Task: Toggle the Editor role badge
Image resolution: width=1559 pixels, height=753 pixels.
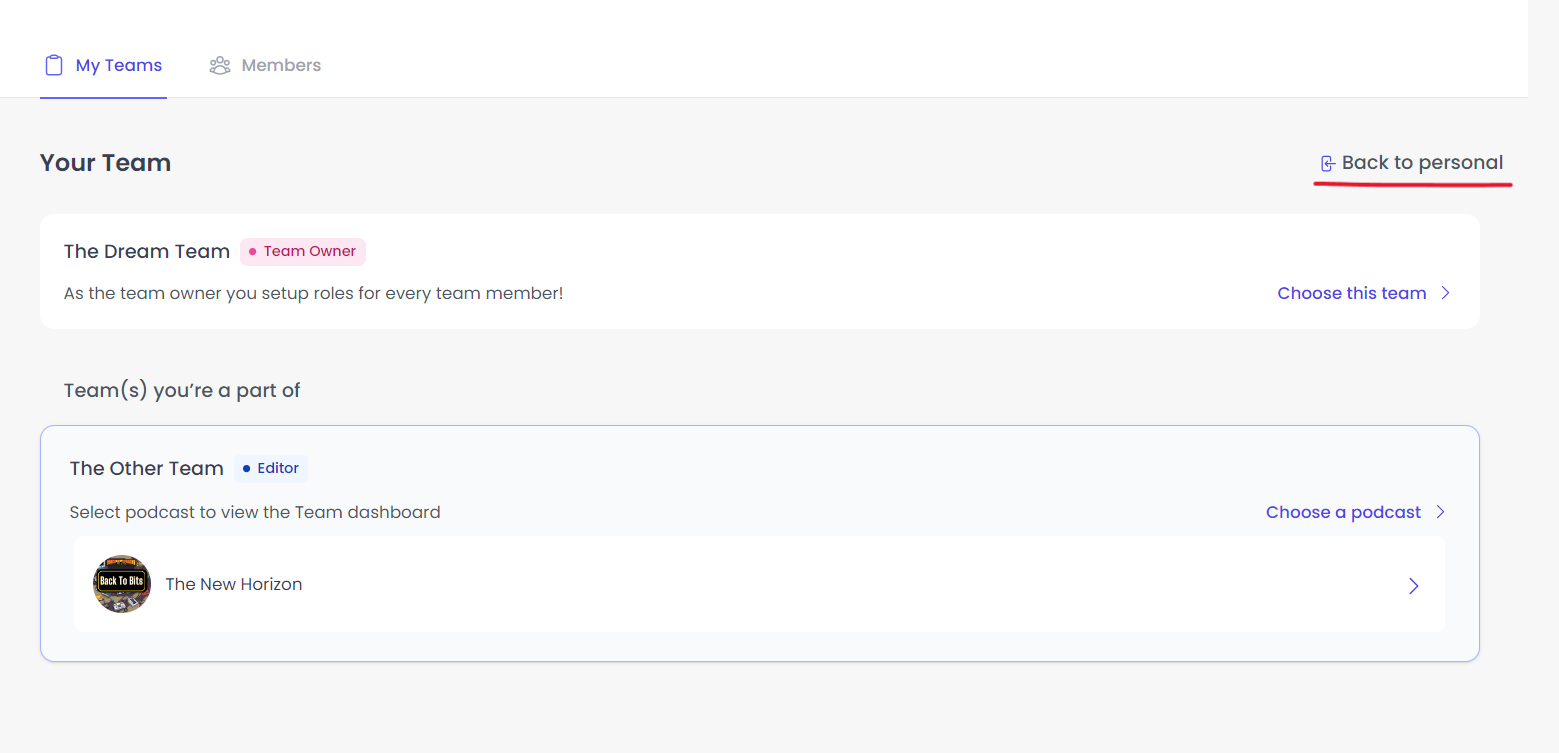Action: point(270,467)
